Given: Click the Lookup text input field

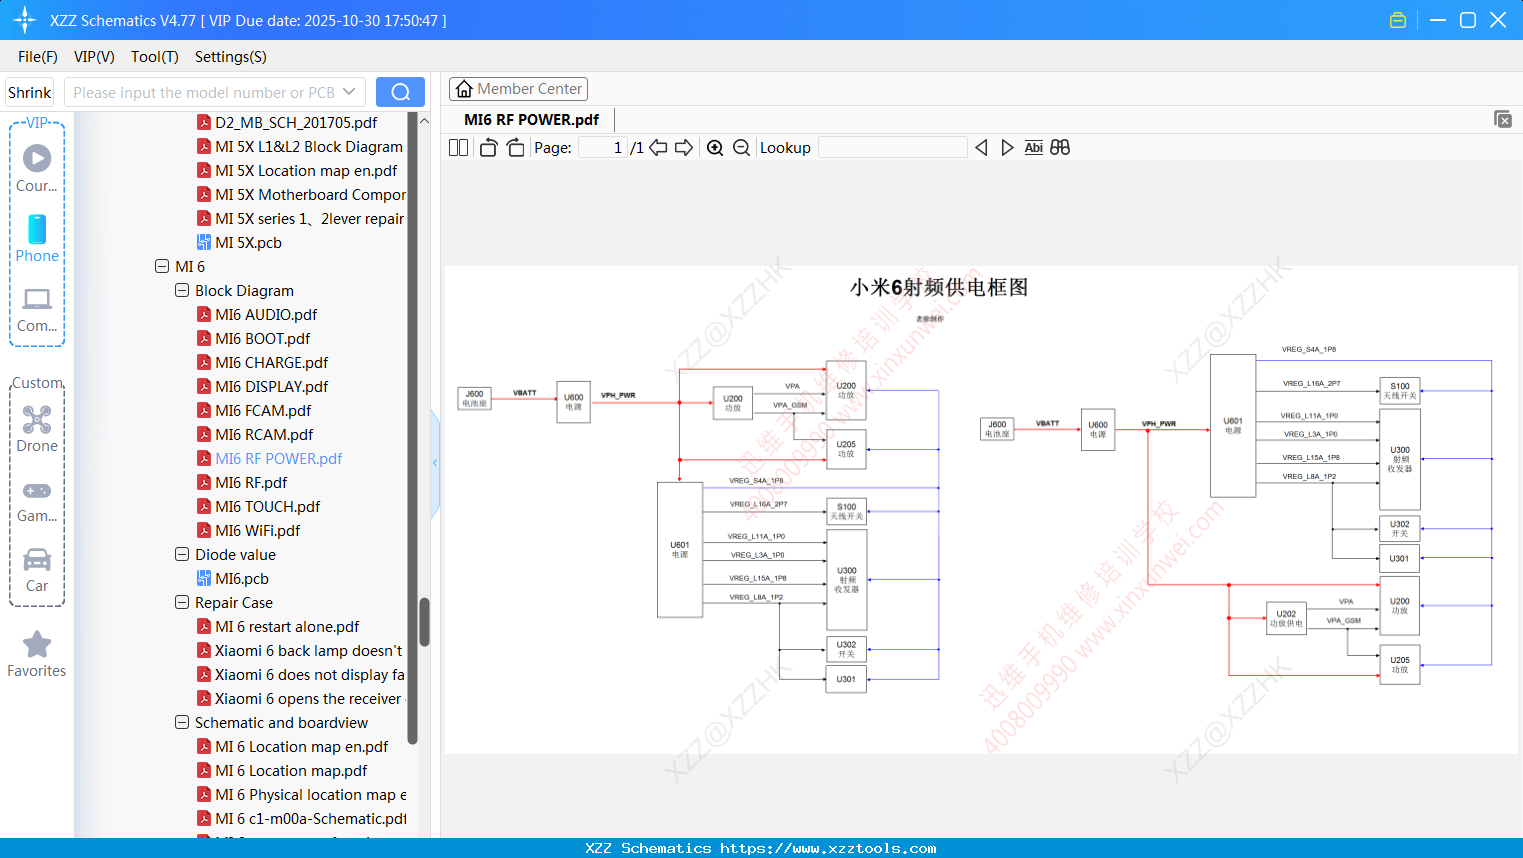Looking at the screenshot, I should (x=892, y=147).
